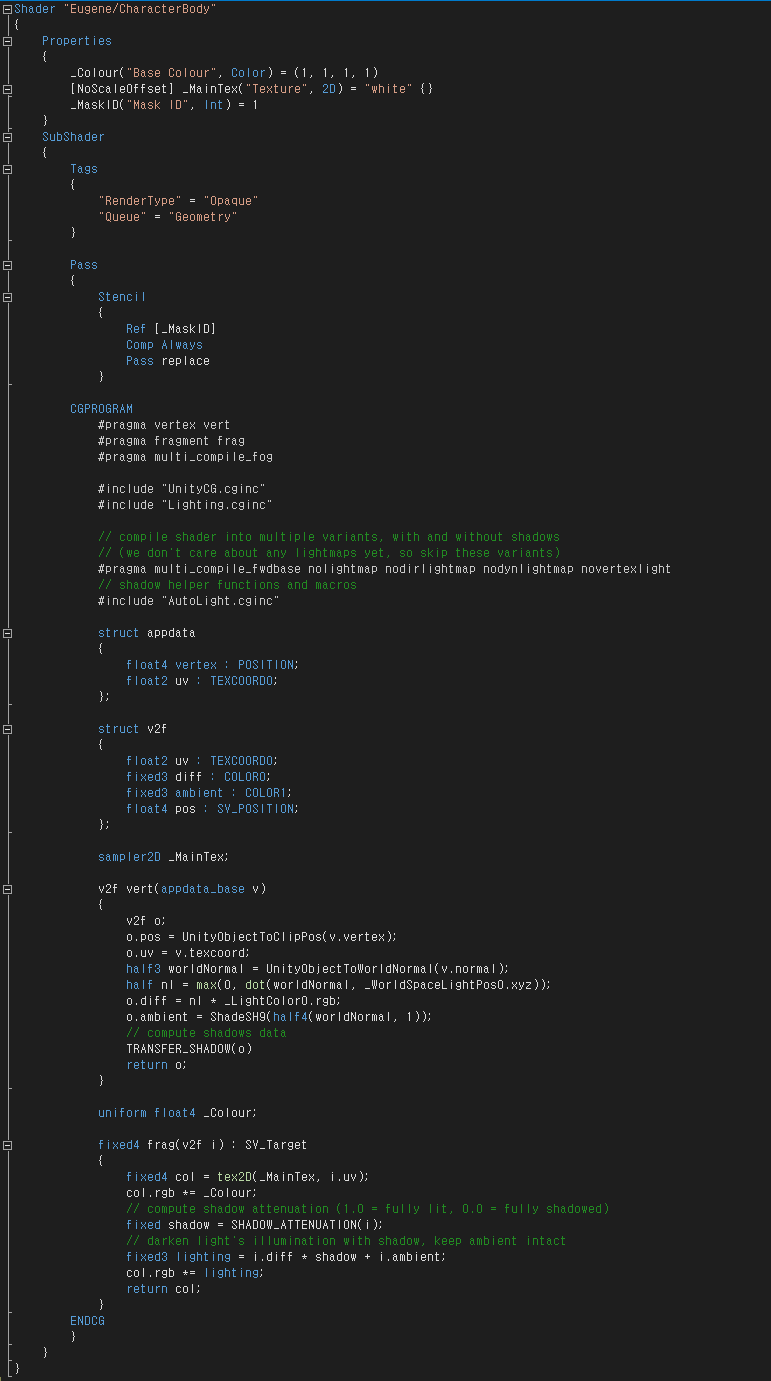The width and height of the screenshot is (771, 1381).
Task: Click the #pragma multi_compile_fog line
Action: pos(185,457)
